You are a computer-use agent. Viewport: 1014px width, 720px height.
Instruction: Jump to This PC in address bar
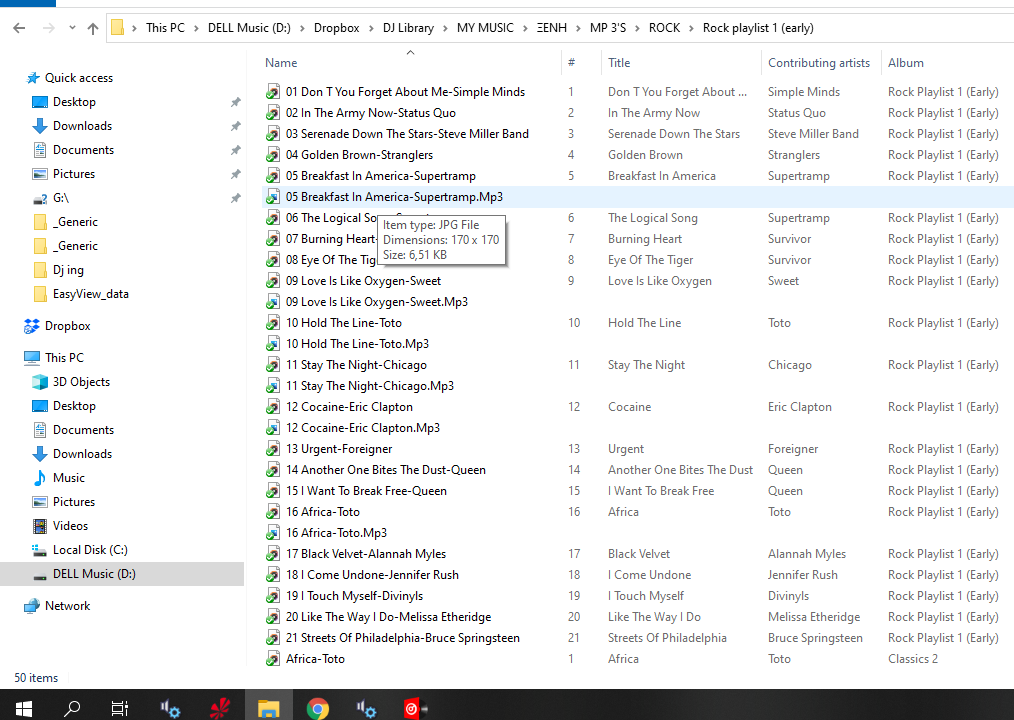tap(165, 28)
